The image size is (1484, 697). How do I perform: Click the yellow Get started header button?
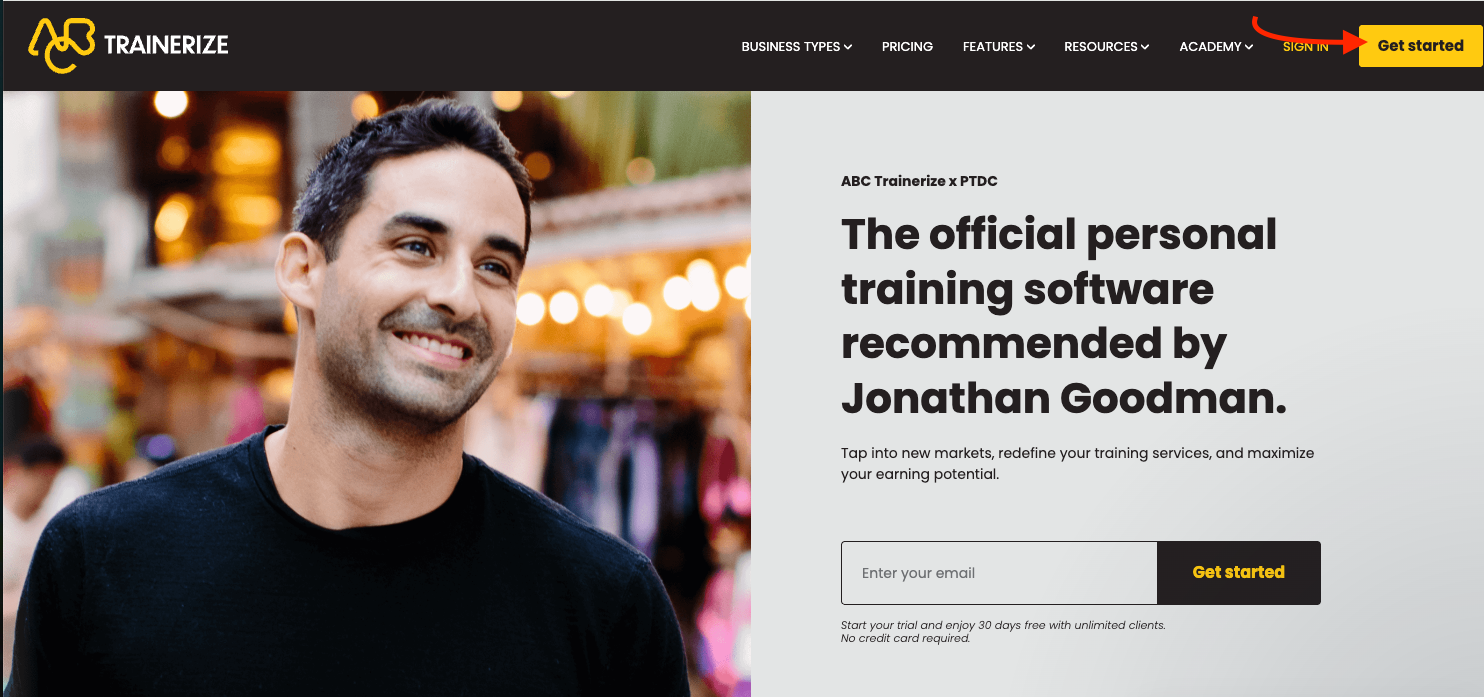pos(1420,46)
